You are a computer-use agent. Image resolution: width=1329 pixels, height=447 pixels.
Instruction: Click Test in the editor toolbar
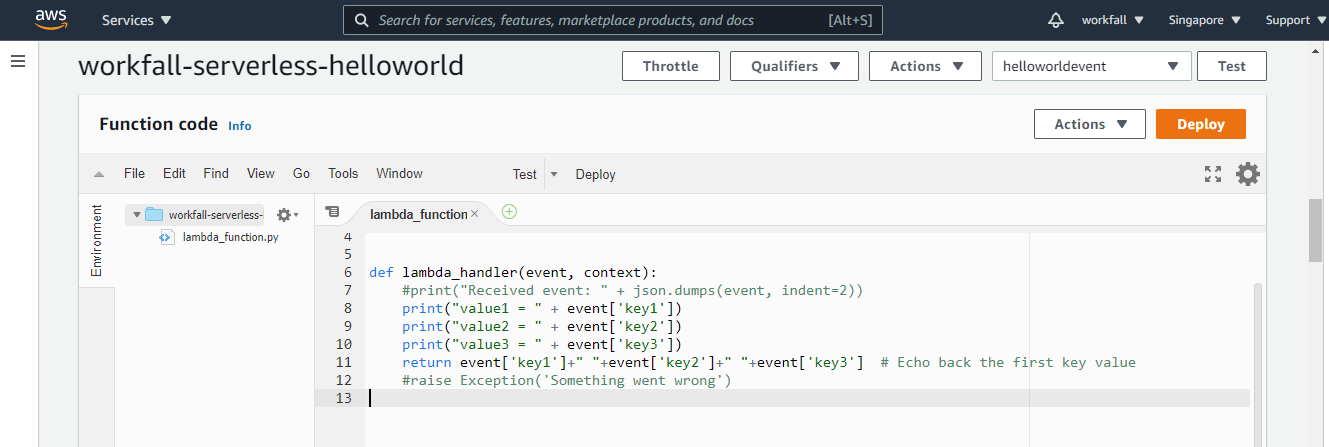pyautogui.click(x=525, y=174)
